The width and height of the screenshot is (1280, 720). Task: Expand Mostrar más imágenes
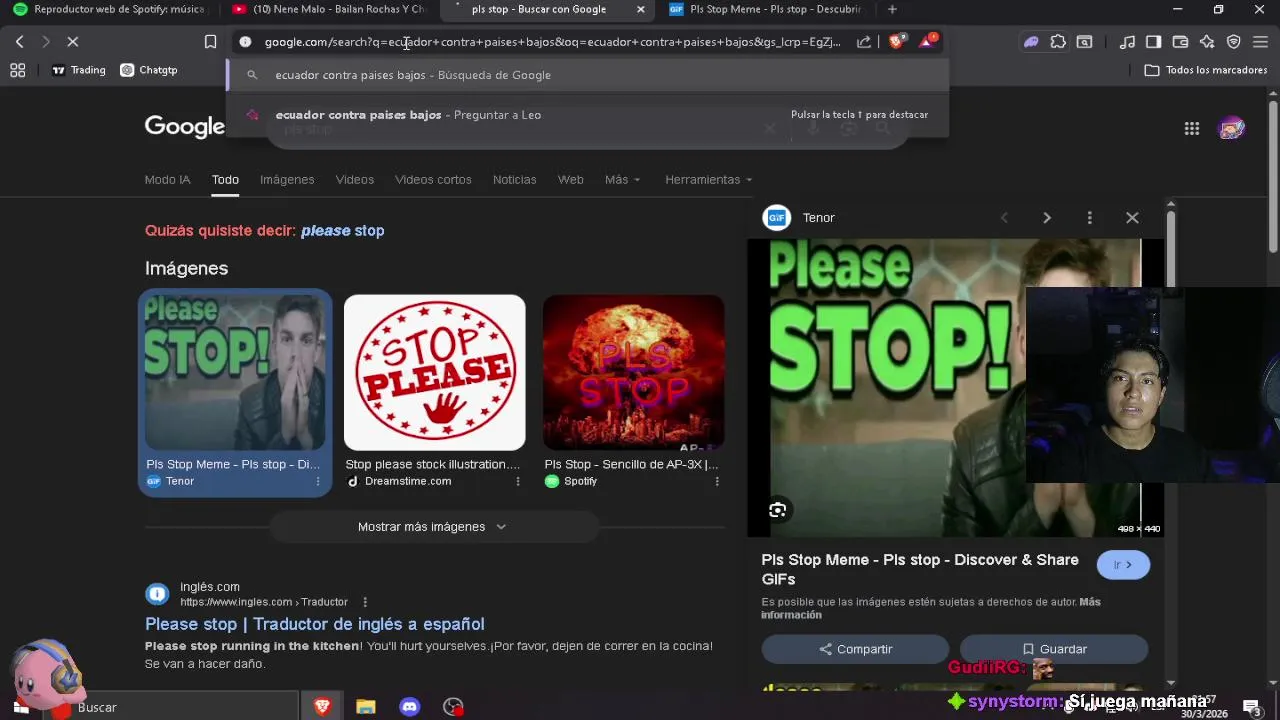pos(433,527)
